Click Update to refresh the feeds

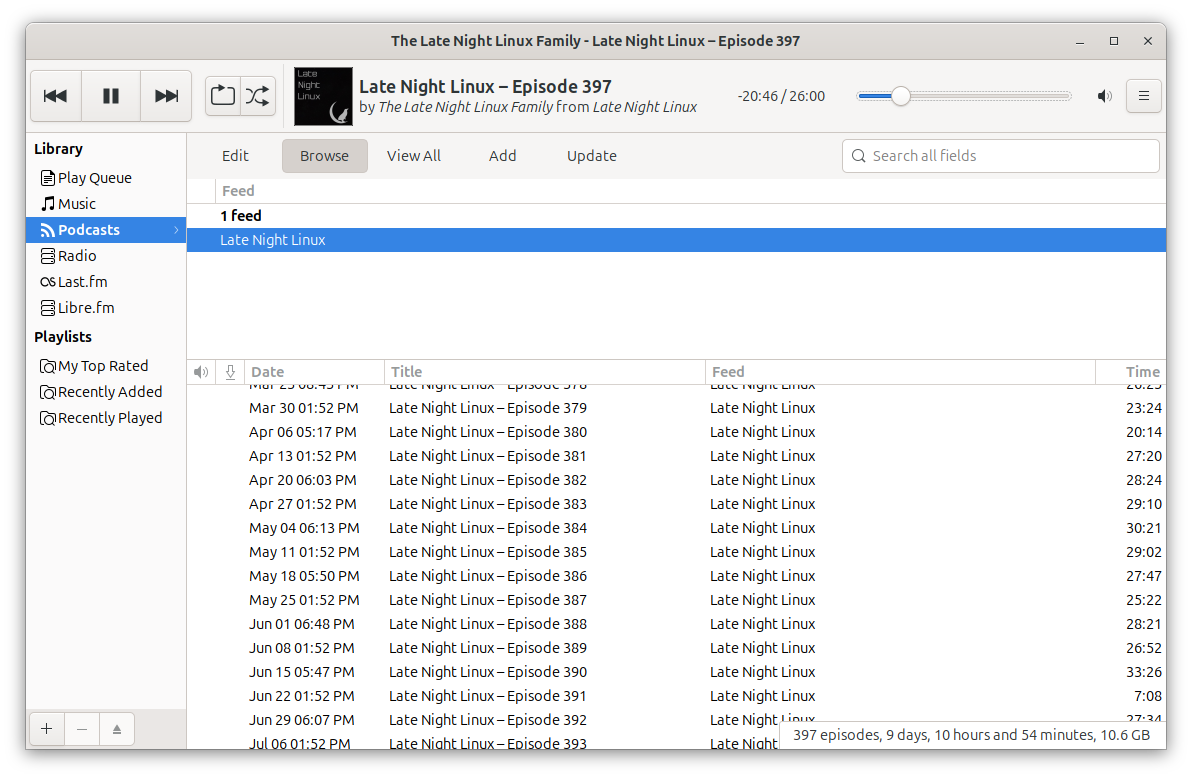tap(591, 156)
